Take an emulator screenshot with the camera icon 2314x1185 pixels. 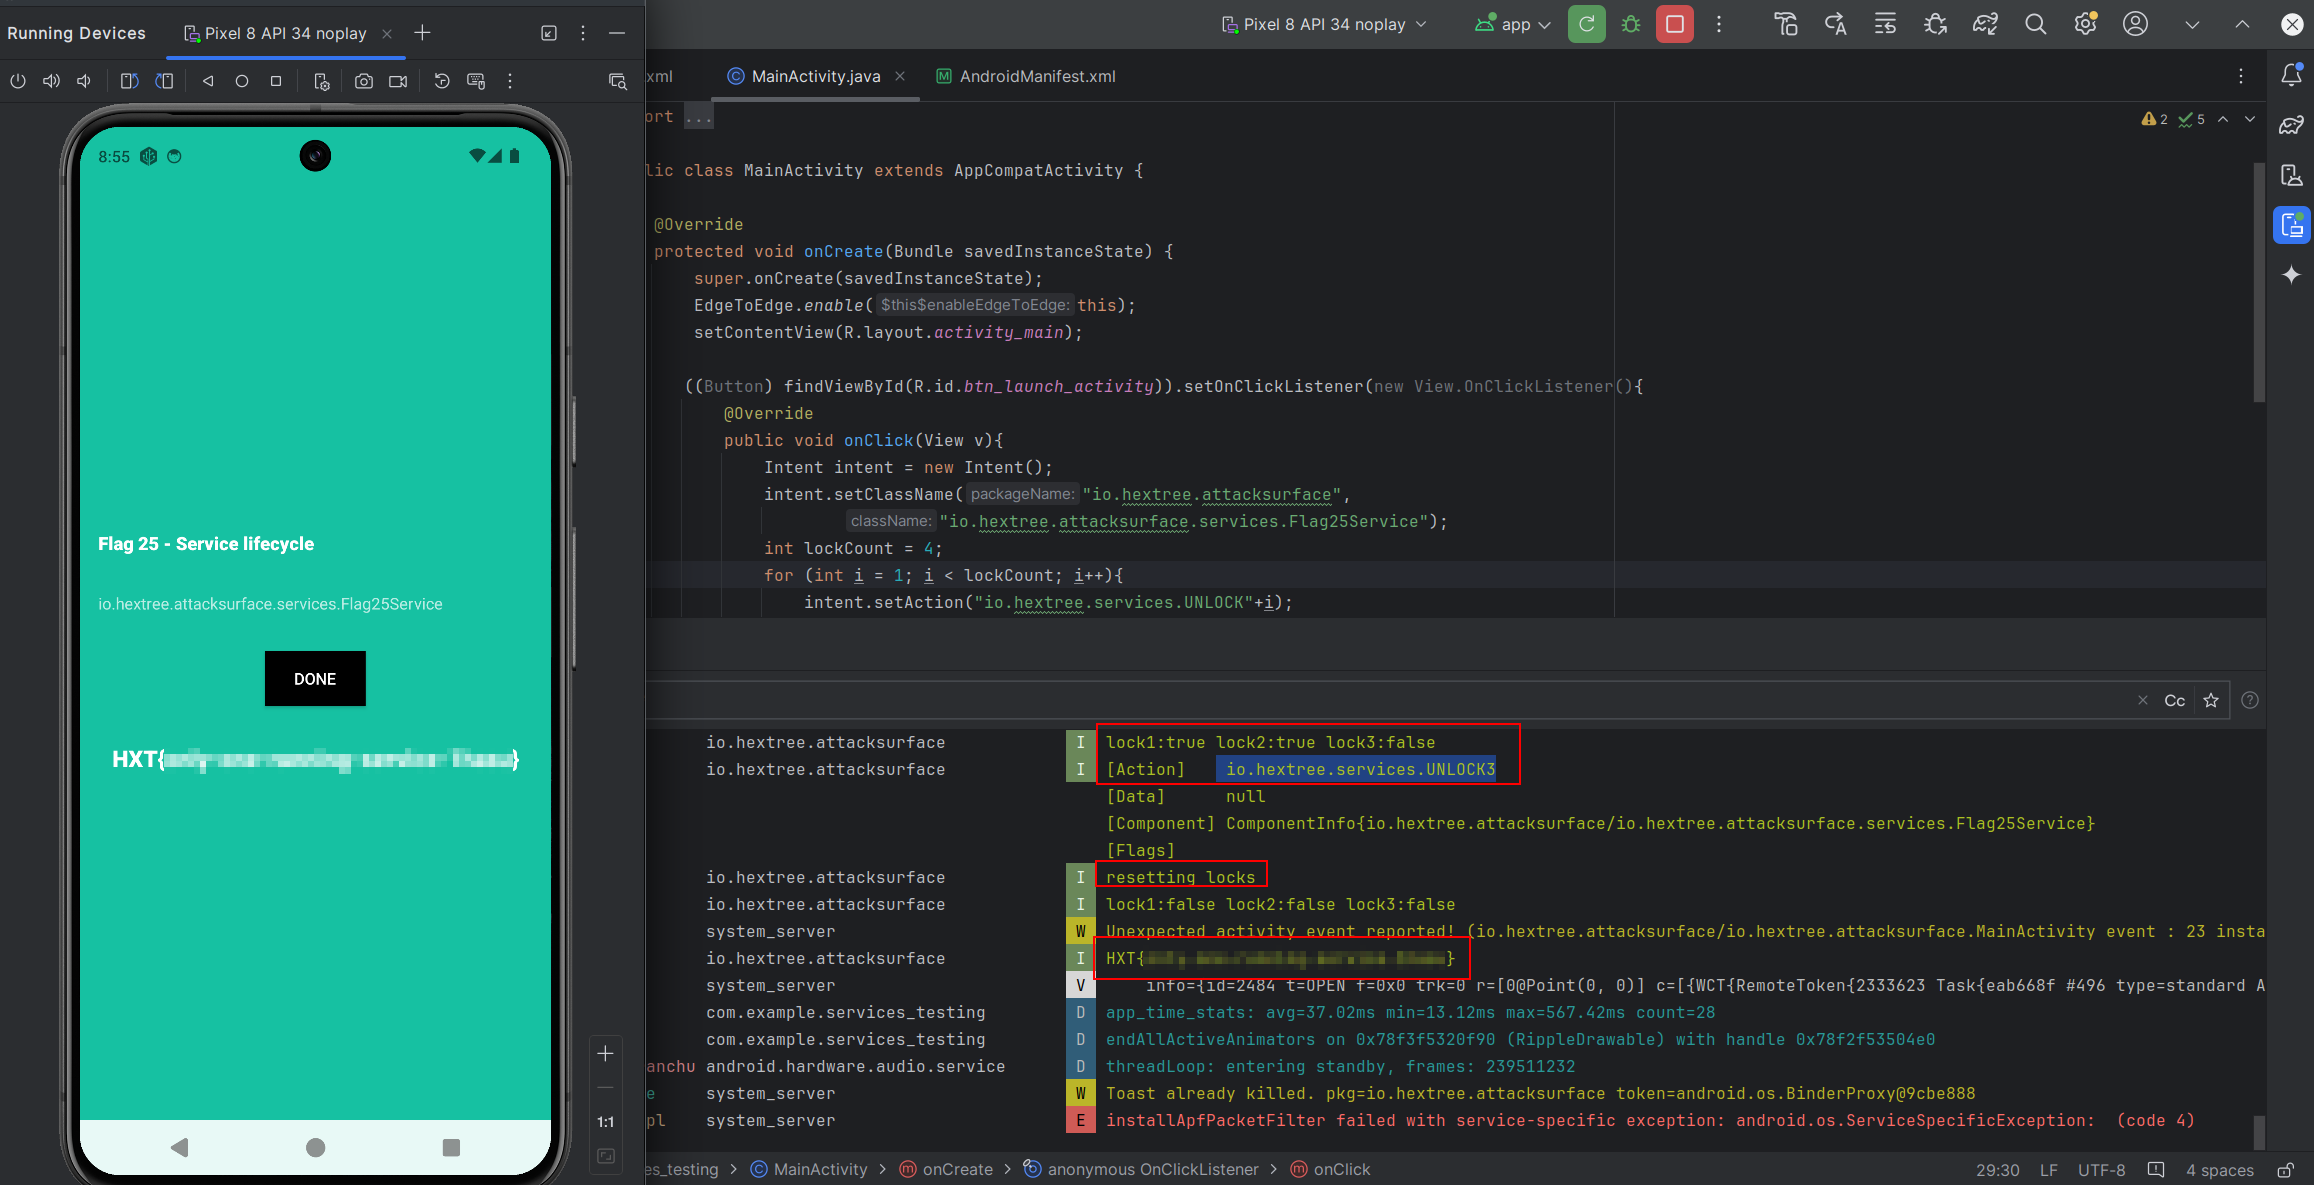pos(364,81)
